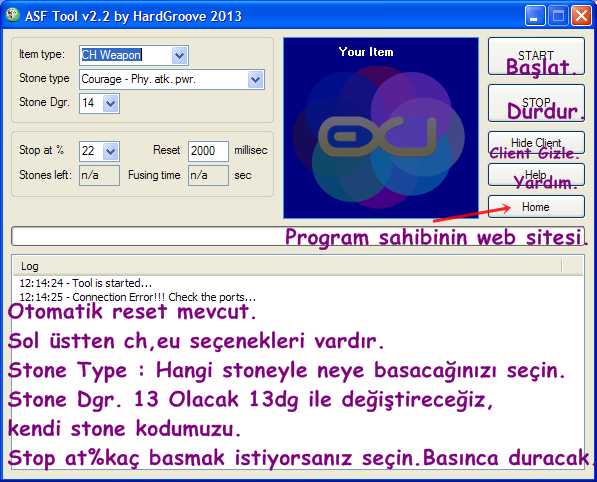Screen dimensions: 597x482
Task: Click the progress bar below settings
Action: (298, 236)
